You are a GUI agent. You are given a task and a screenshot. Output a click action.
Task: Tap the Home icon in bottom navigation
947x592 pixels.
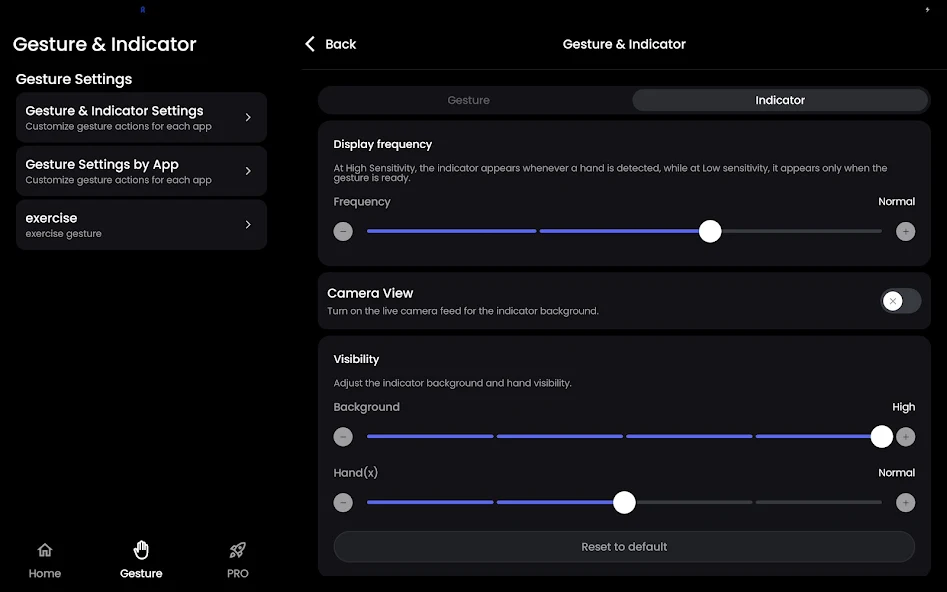point(45,550)
